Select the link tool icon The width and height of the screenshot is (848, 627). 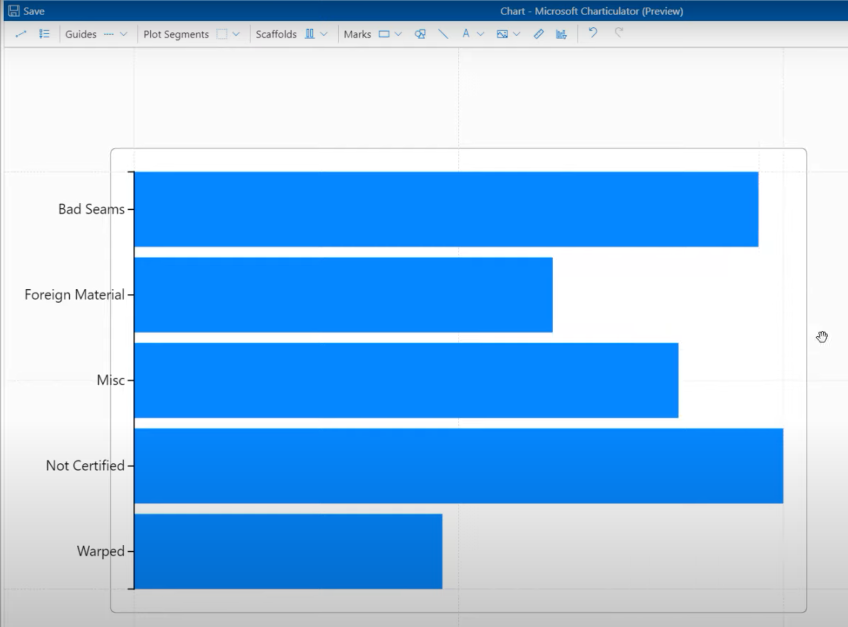coord(21,34)
